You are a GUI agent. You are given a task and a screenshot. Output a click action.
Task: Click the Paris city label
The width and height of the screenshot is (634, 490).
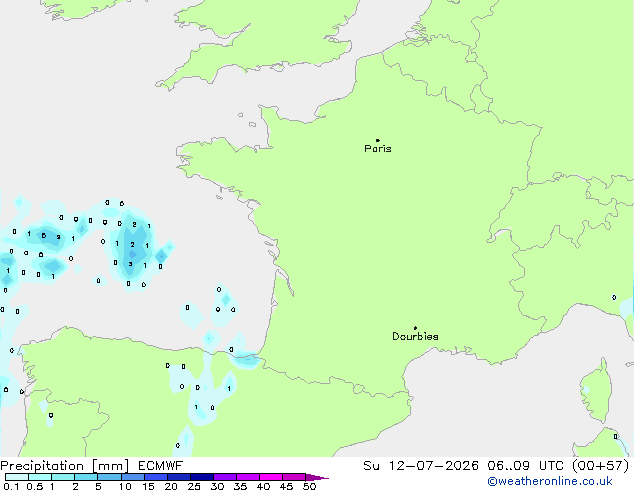(378, 149)
